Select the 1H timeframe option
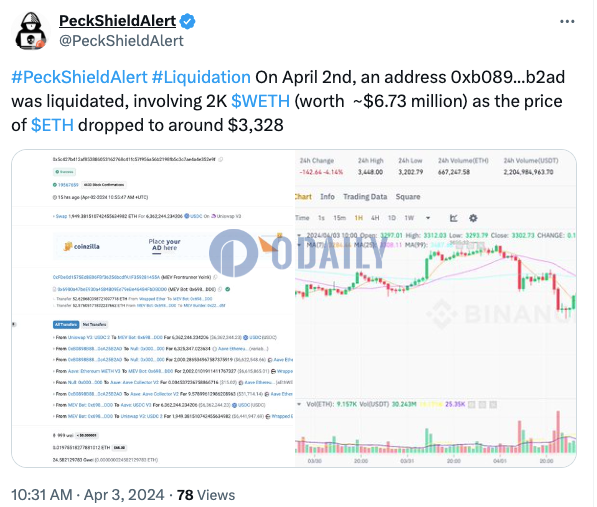The image size is (597, 507). pos(358,218)
